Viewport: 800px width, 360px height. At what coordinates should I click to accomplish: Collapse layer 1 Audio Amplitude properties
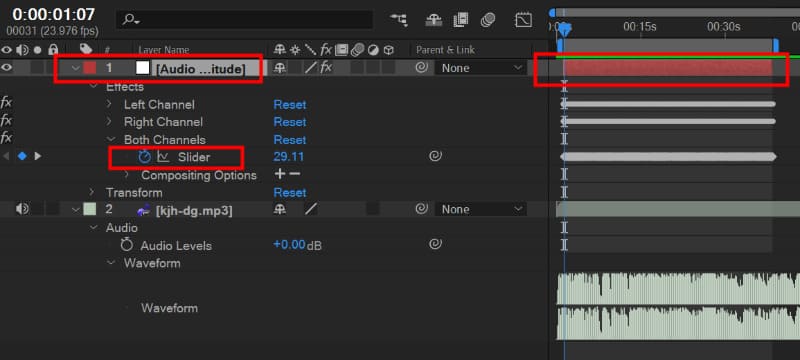(76, 68)
